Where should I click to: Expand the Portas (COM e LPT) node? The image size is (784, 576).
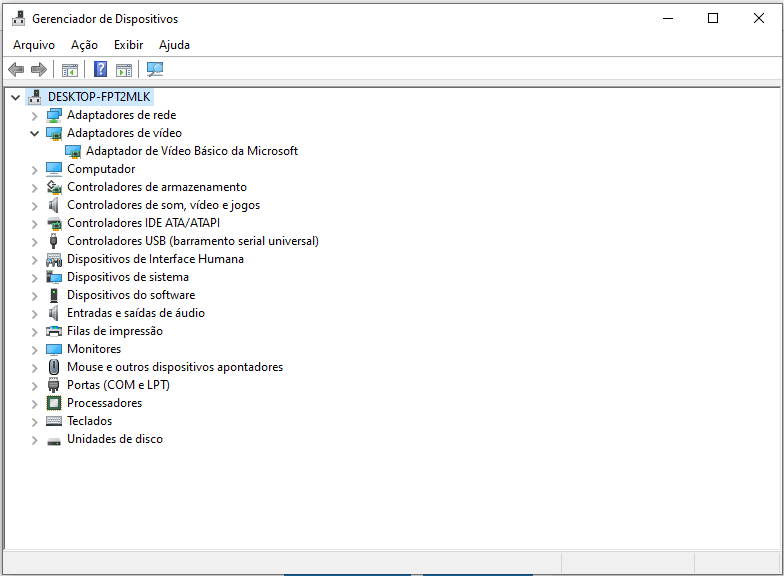34,386
